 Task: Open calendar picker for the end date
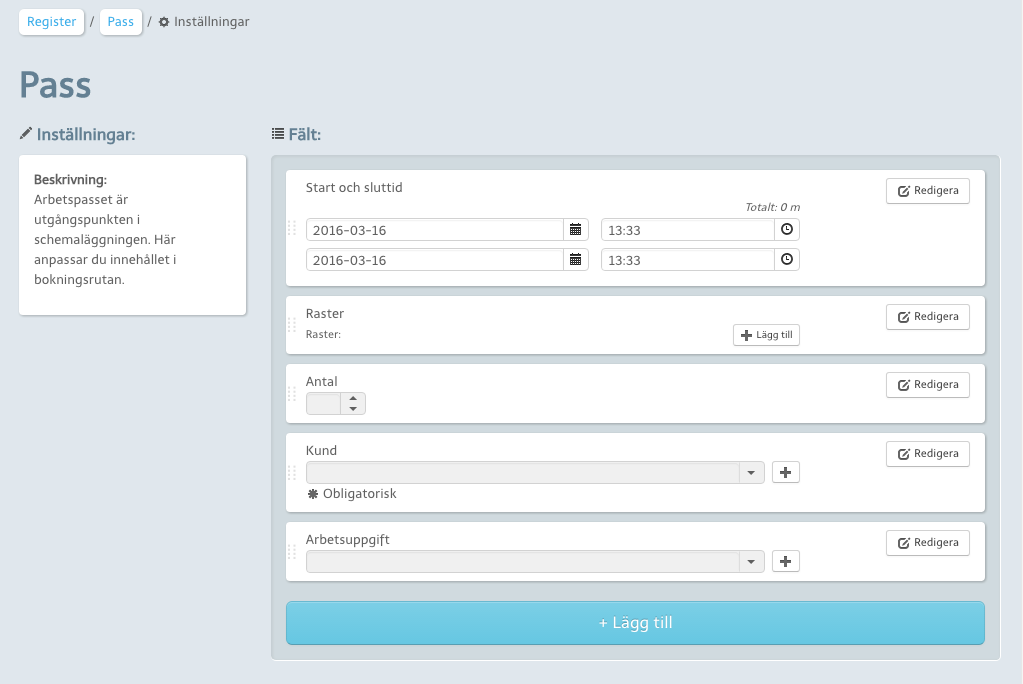click(575, 260)
